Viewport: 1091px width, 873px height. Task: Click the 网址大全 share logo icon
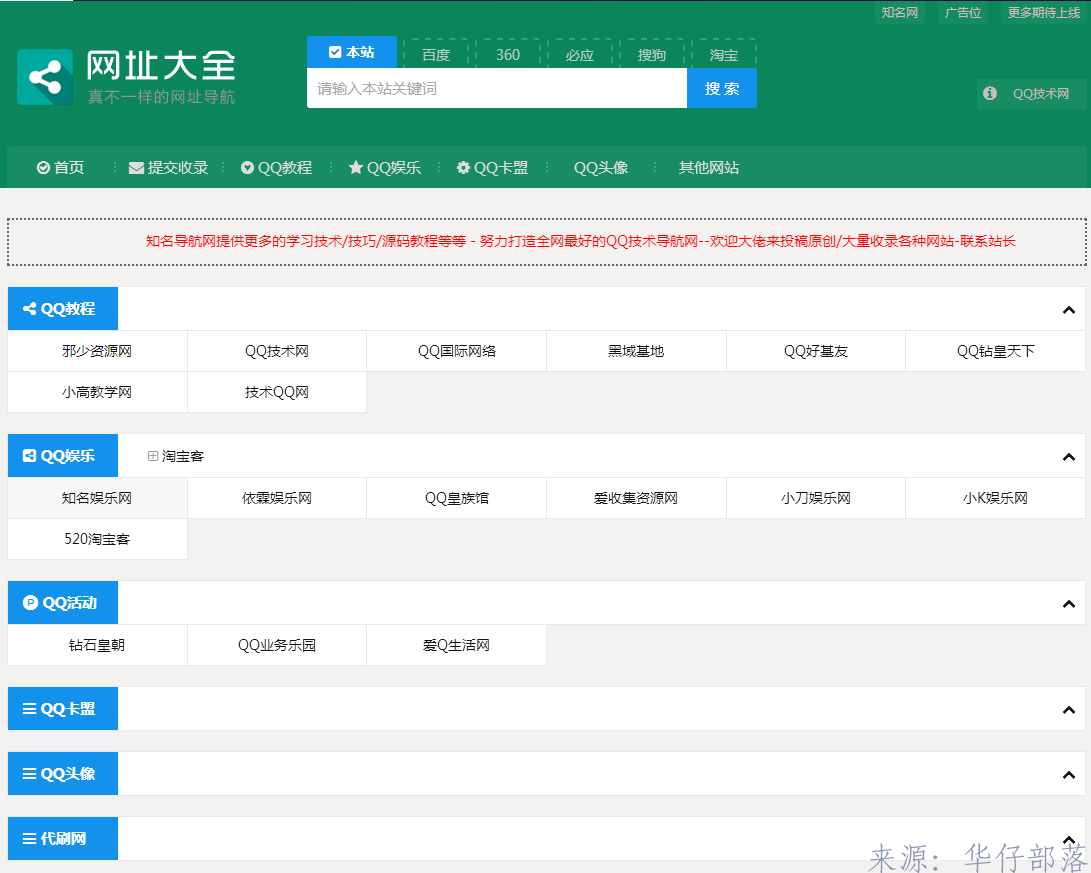point(45,77)
